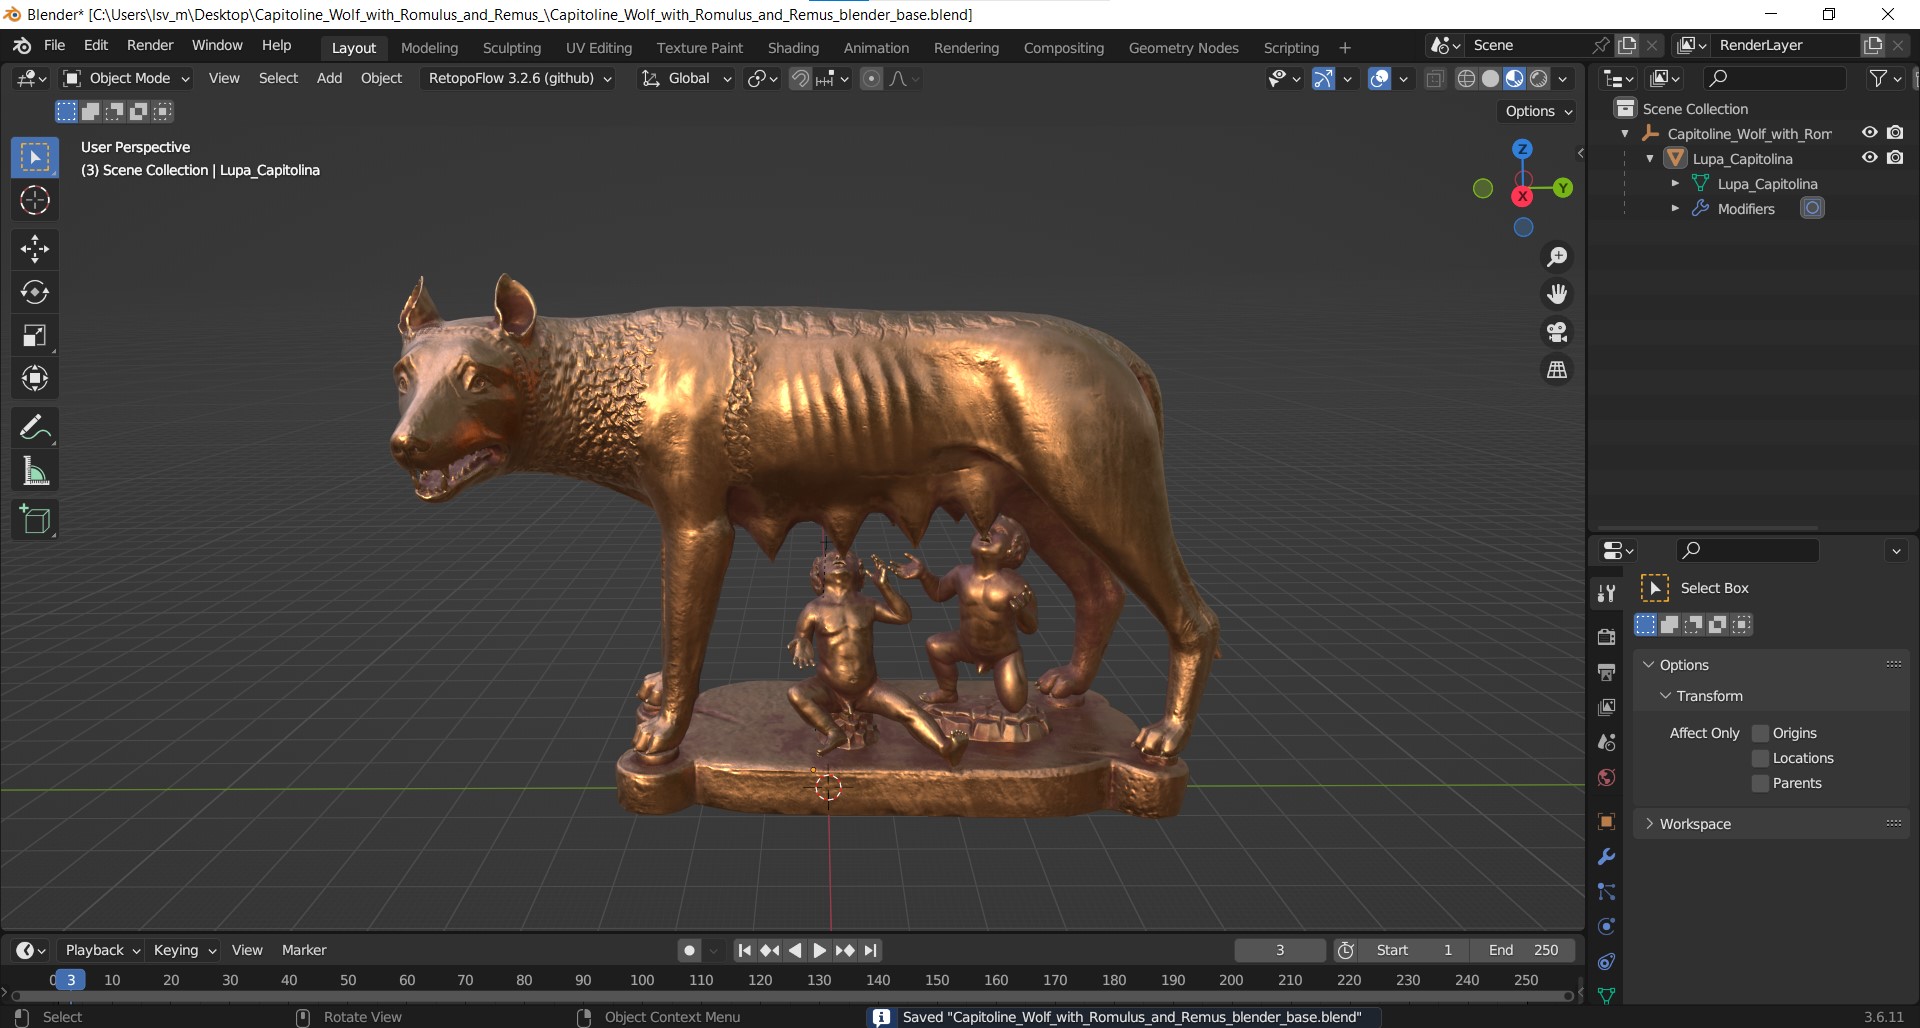Open RetopoFlow 3.2.6 dropdown

pos(518,79)
